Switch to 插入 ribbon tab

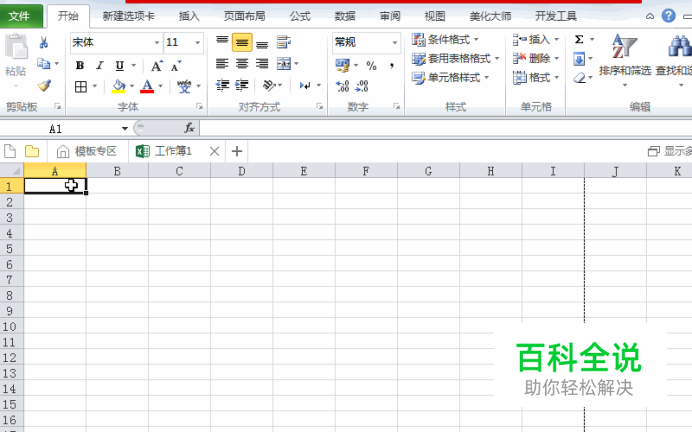189,16
